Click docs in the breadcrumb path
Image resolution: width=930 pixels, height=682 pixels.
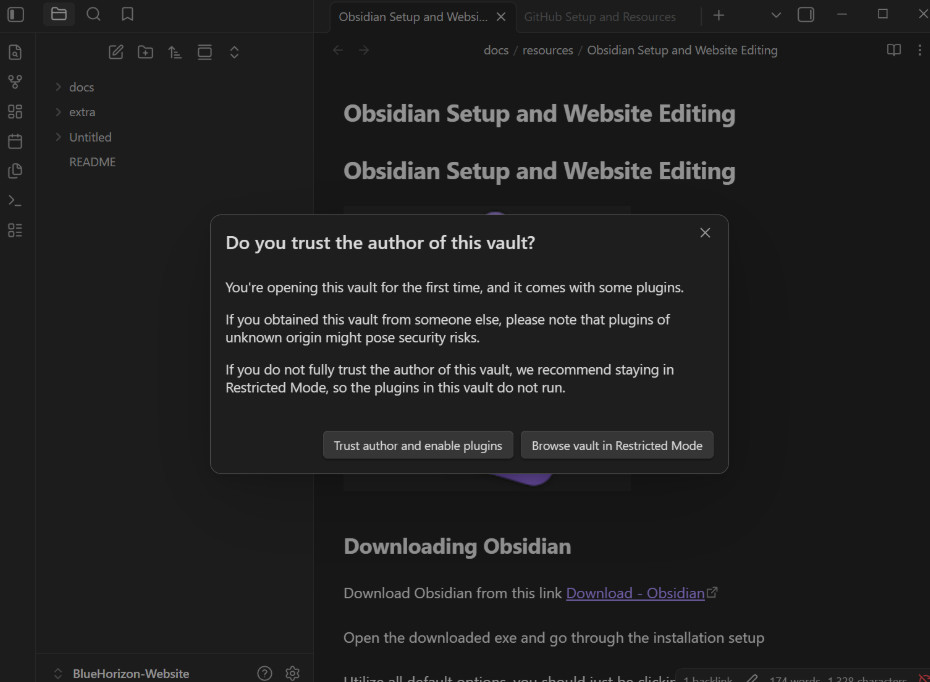496,50
